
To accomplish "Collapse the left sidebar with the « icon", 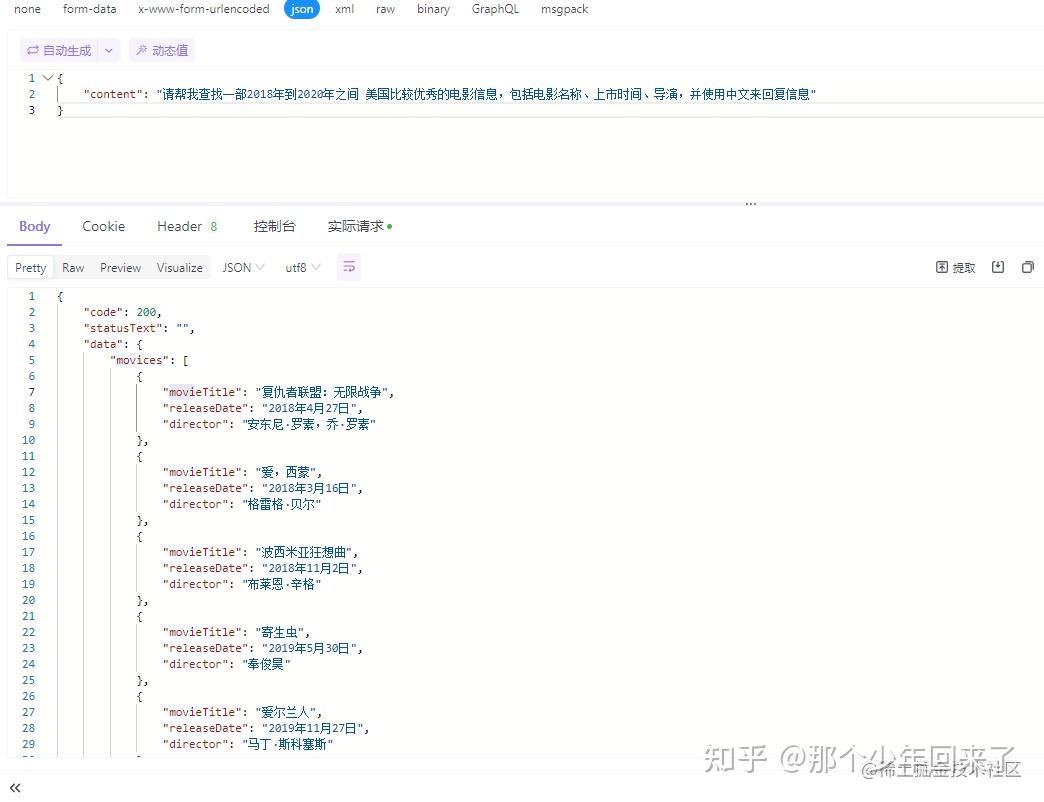I will coord(14,787).
